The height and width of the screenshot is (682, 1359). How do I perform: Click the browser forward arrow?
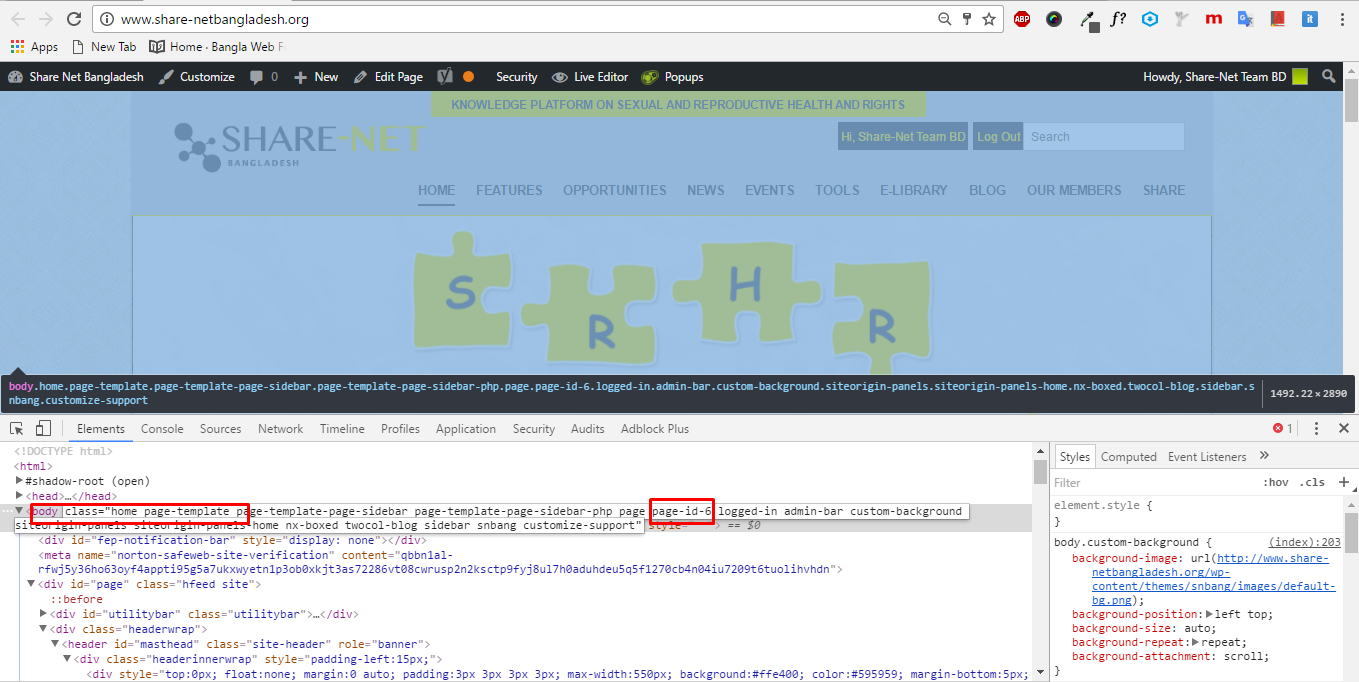click(x=46, y=19)
